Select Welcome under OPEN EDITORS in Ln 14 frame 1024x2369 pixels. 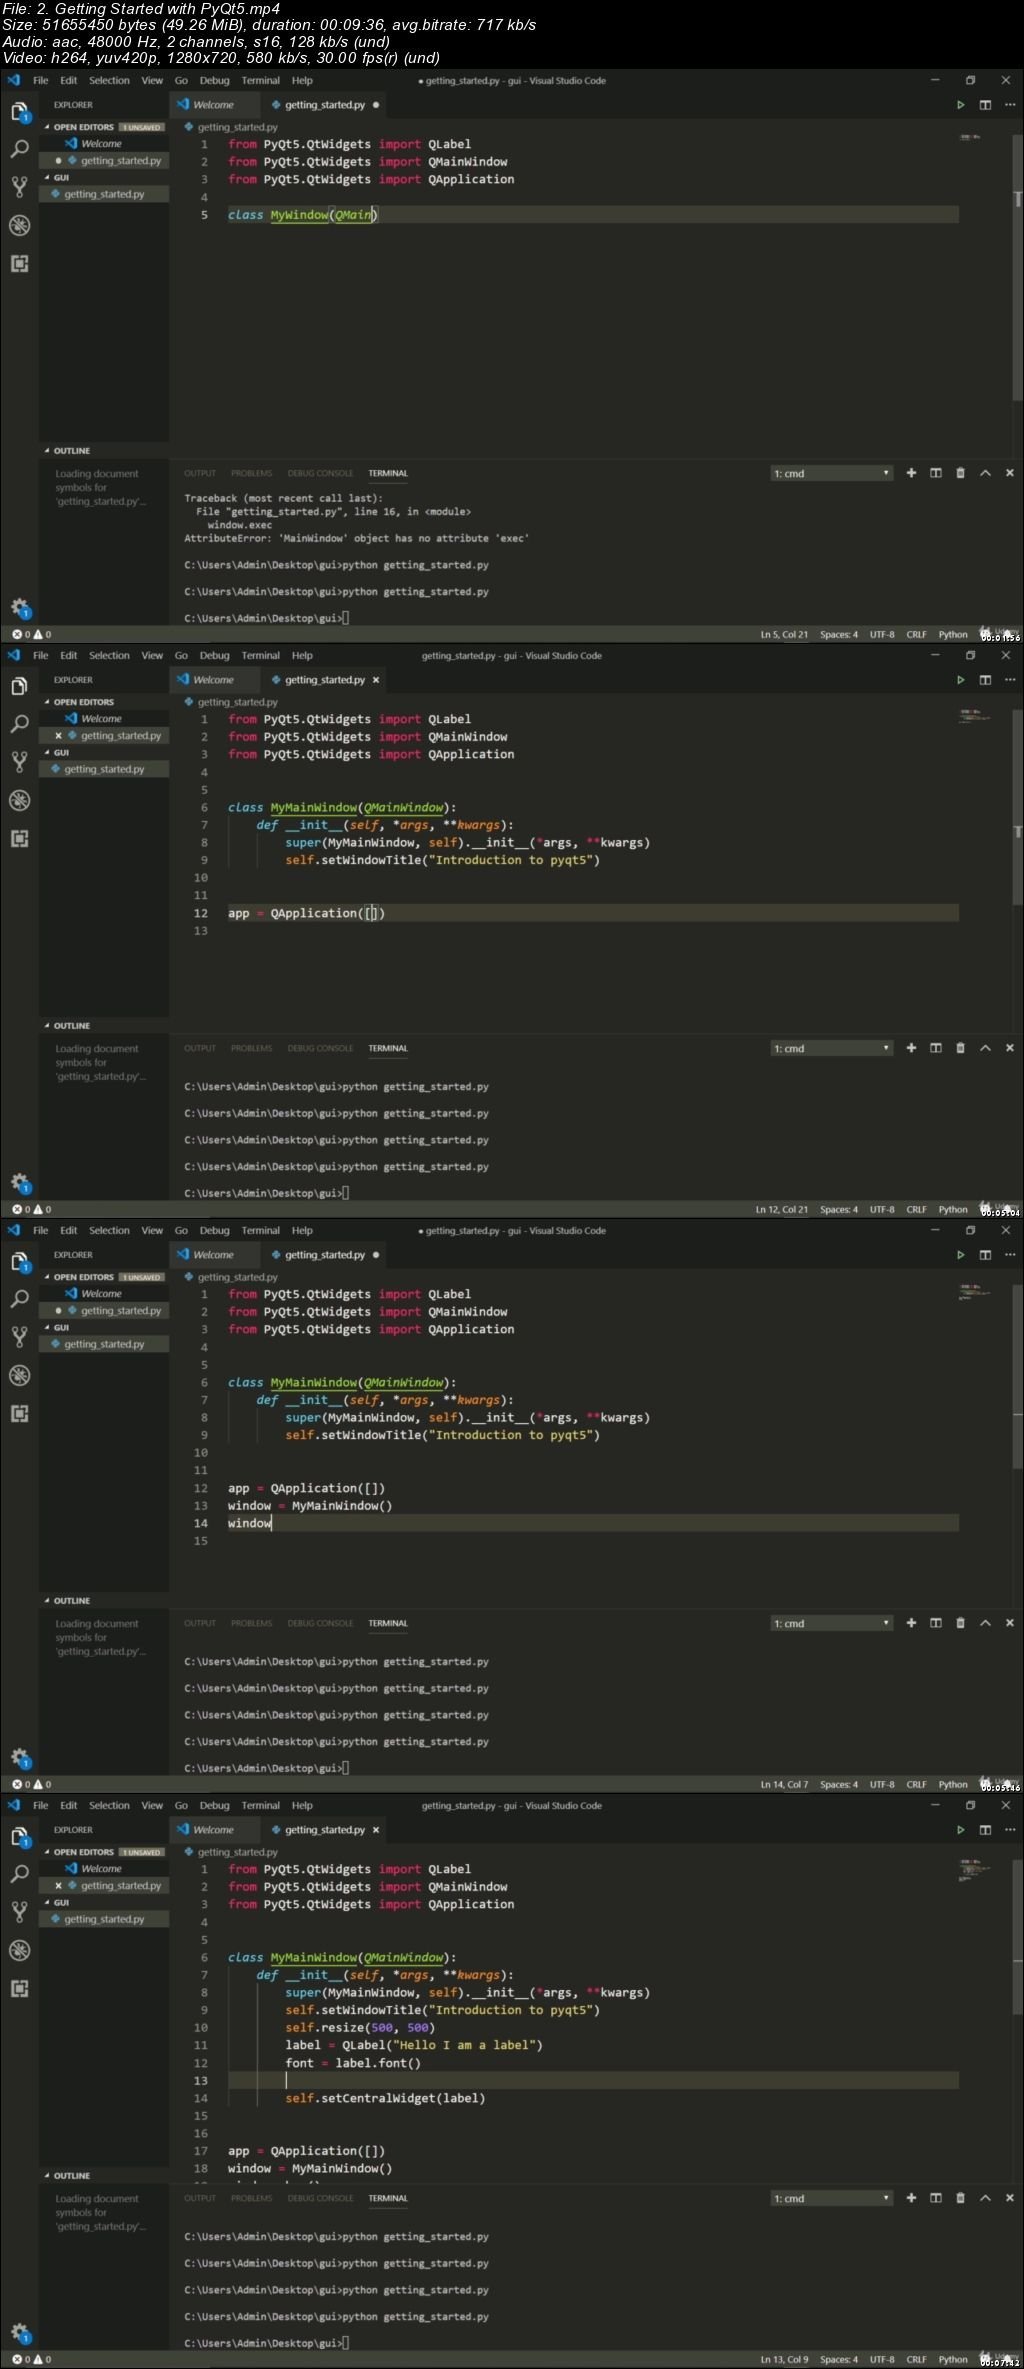click(104, 1294)
